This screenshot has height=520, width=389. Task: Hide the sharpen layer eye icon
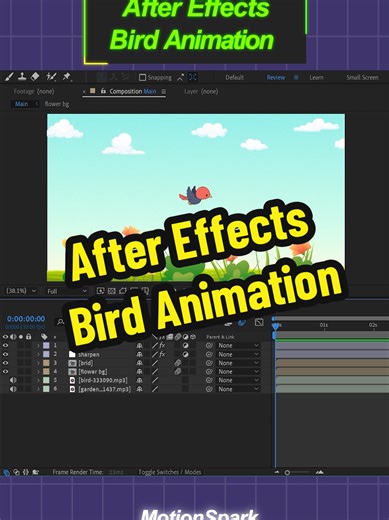tap(5, 354)
